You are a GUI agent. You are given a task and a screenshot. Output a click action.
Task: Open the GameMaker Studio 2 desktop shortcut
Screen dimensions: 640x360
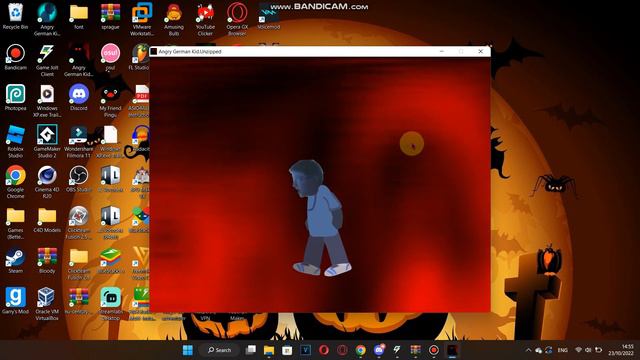[47, 141]
